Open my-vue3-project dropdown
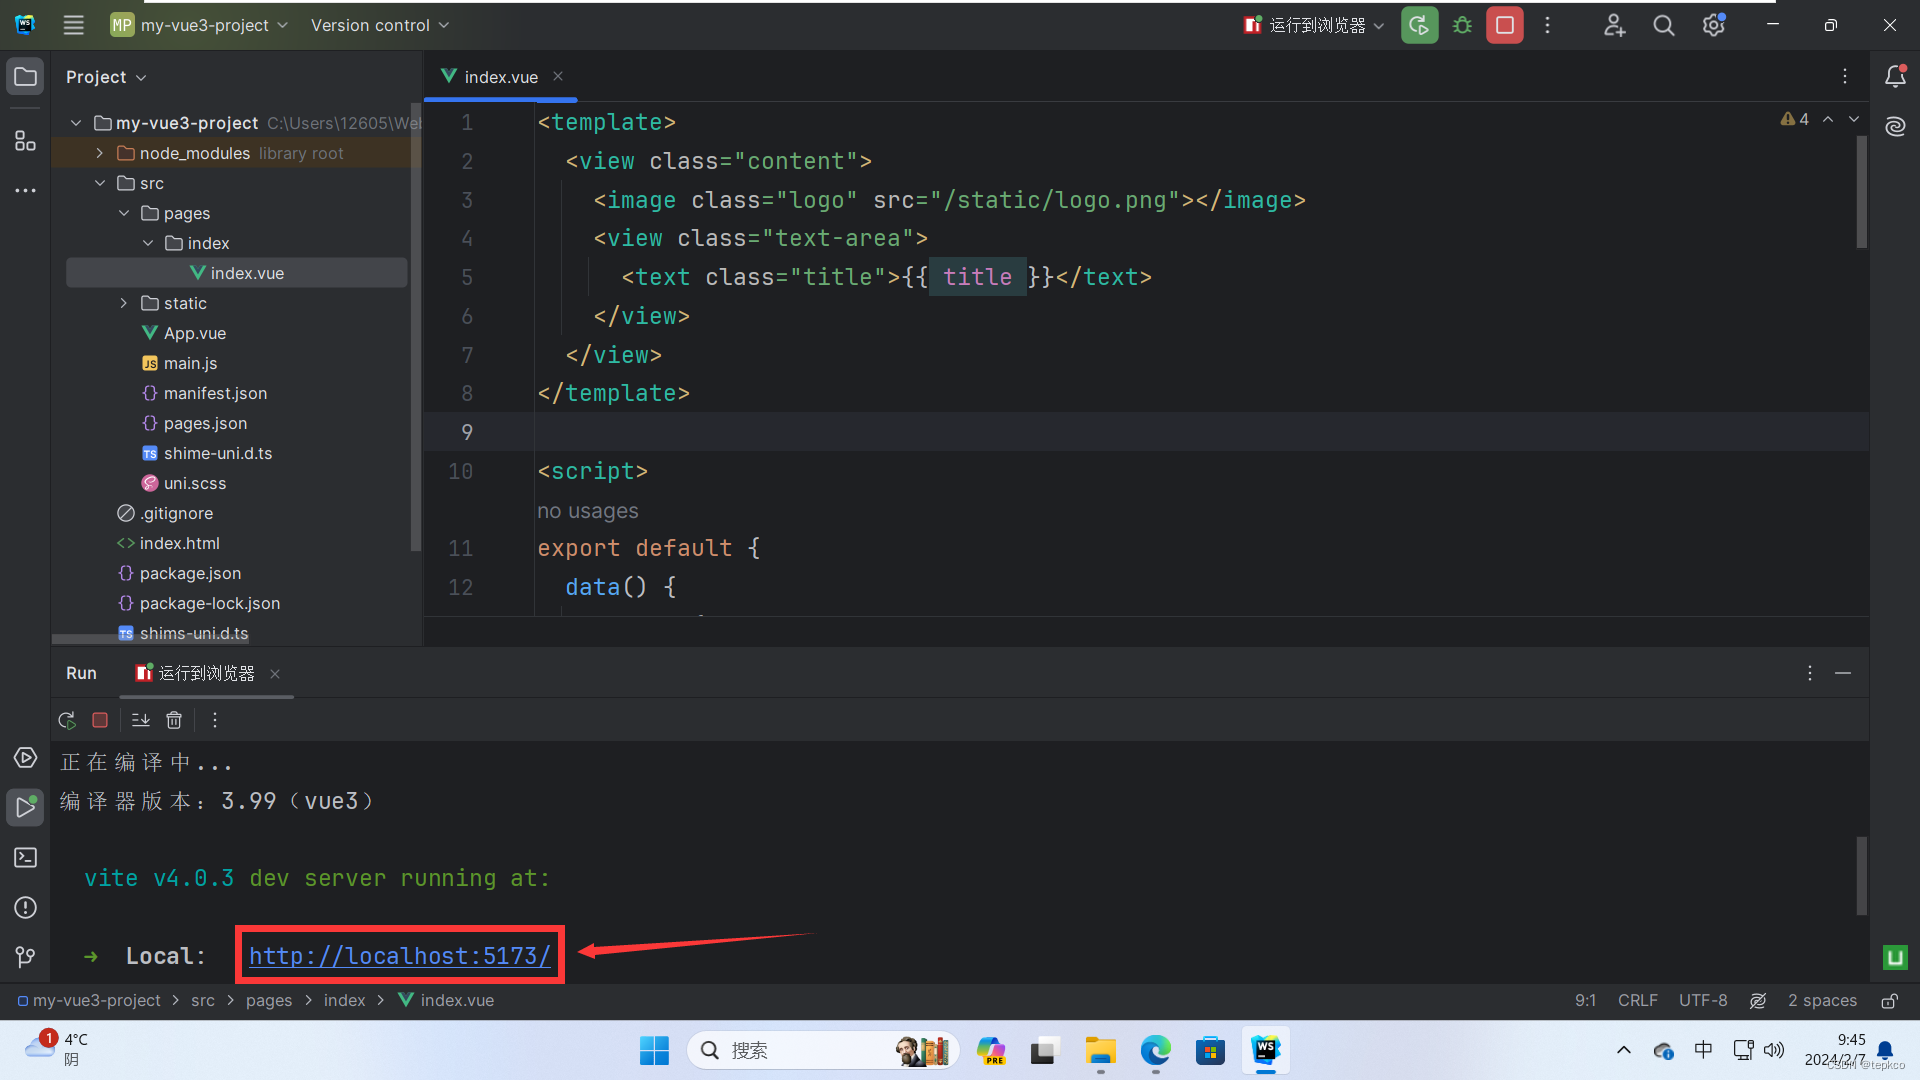The image size is (1920, 1080). pos(199,25)
